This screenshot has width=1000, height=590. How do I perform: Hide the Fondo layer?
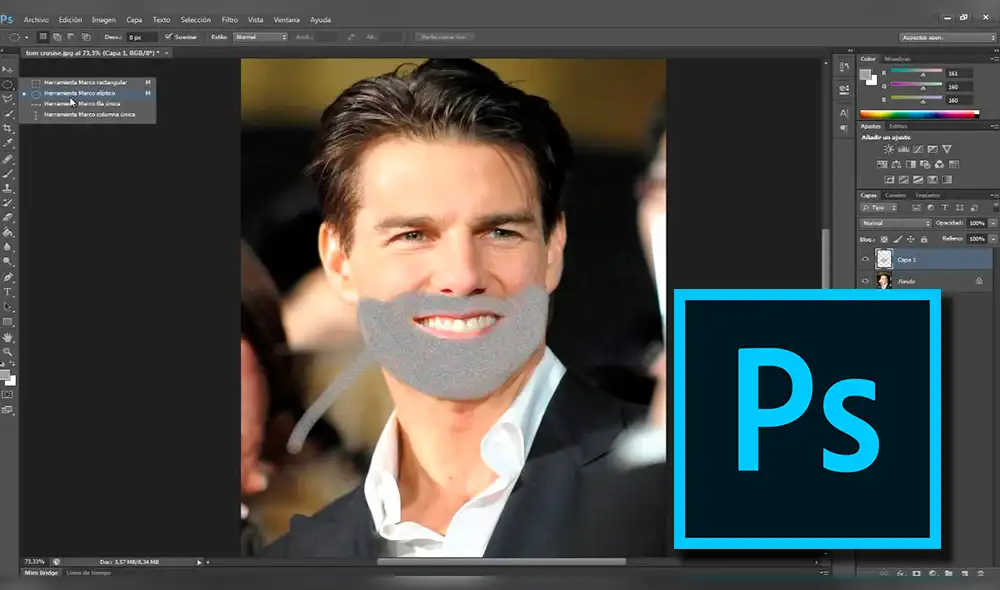[866, 280]
